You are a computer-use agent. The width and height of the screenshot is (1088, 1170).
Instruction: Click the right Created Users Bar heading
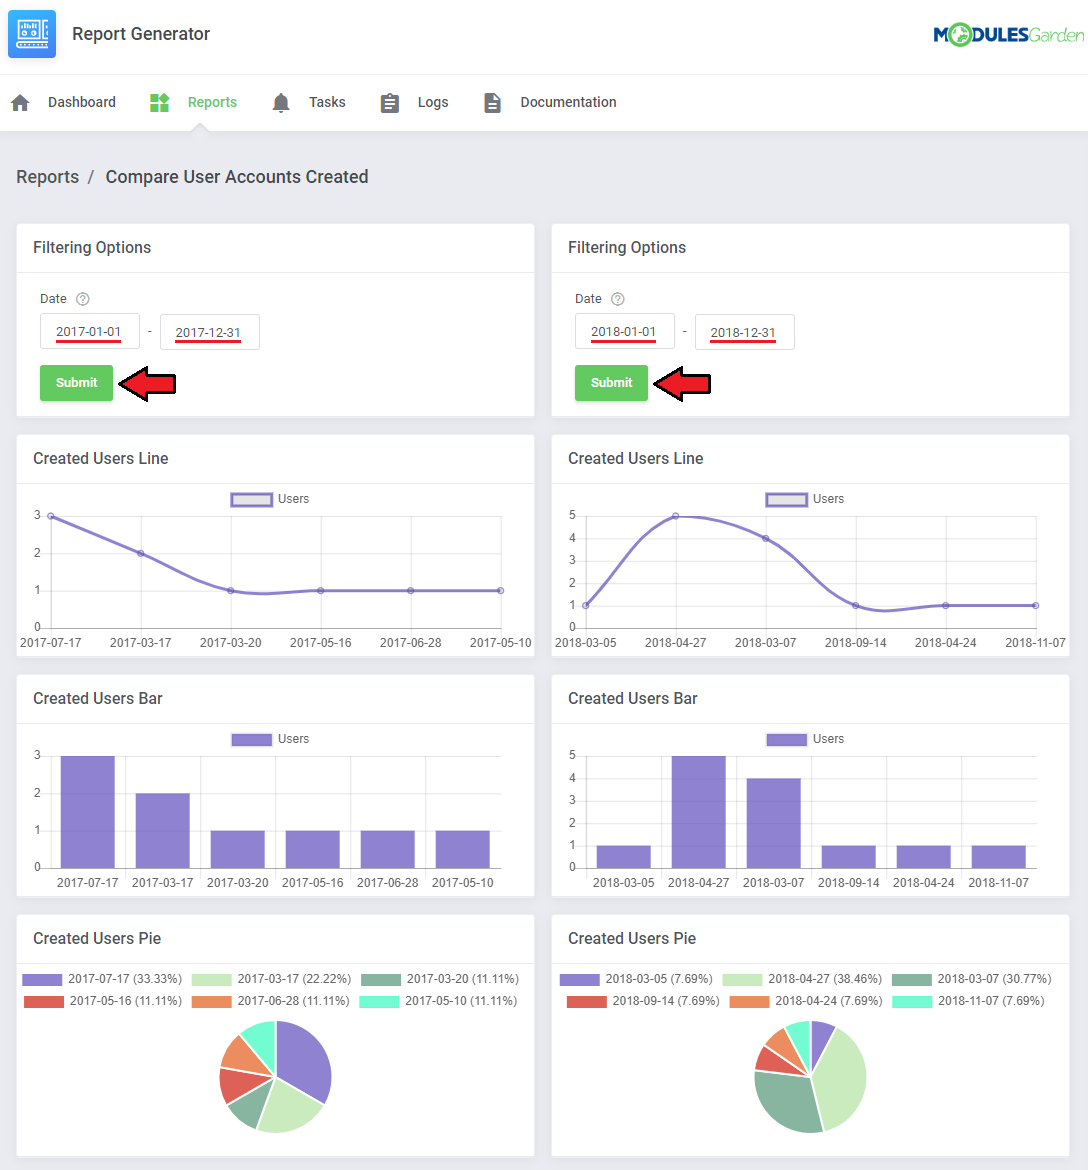[633, 698]
